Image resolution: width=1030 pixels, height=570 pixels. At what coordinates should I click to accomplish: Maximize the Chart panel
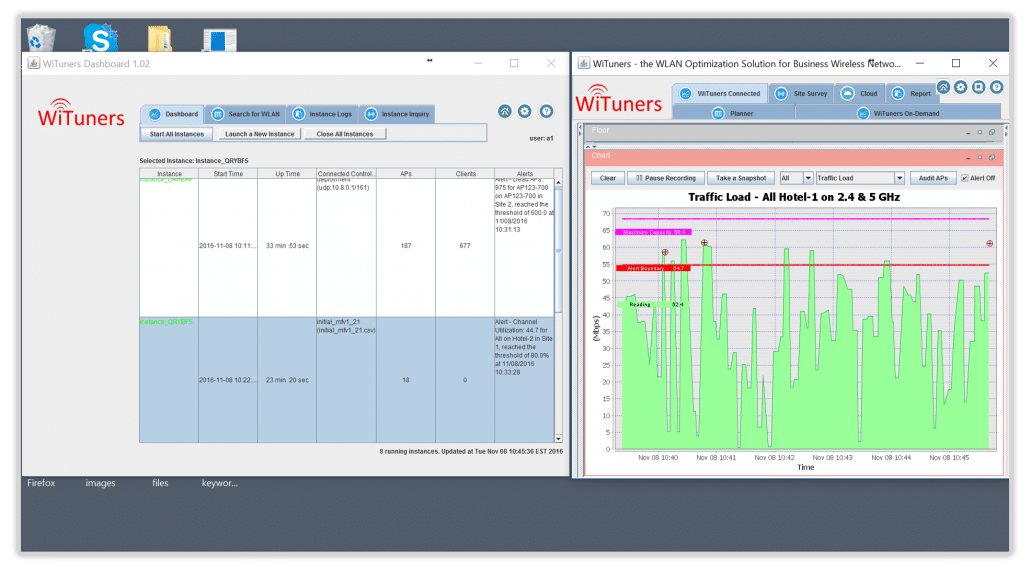pos(979,158)
